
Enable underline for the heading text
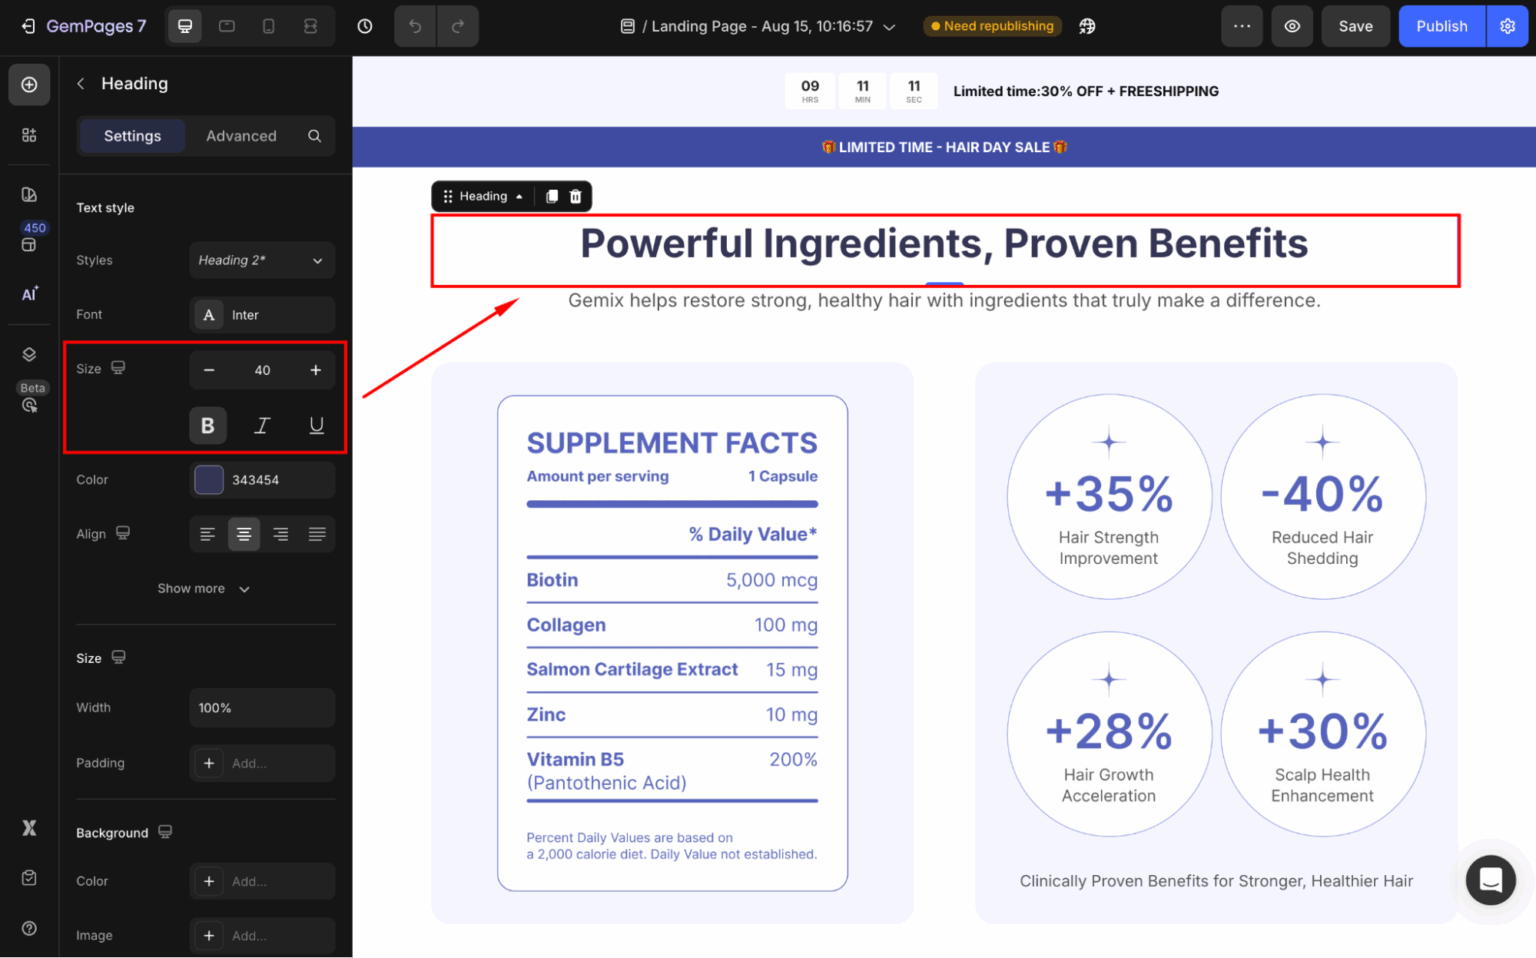316,425
